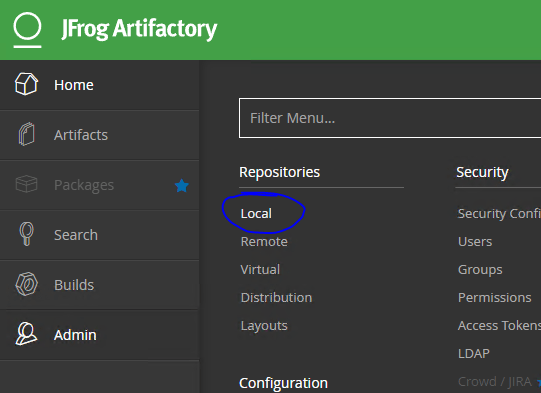The width and height of the screenshot is (541, 393).
Task: Select the Search magnifier icon
Action: click(27, 234)
